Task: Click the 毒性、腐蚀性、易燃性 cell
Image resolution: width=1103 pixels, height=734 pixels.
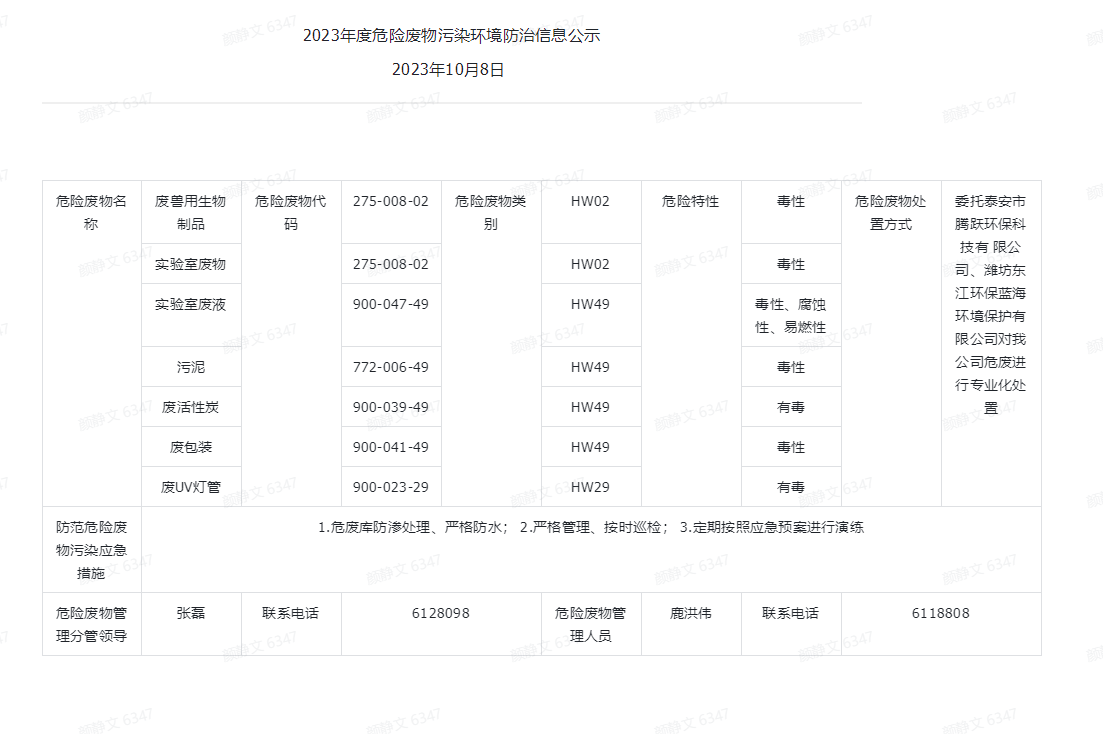Action: coord(791,315)
